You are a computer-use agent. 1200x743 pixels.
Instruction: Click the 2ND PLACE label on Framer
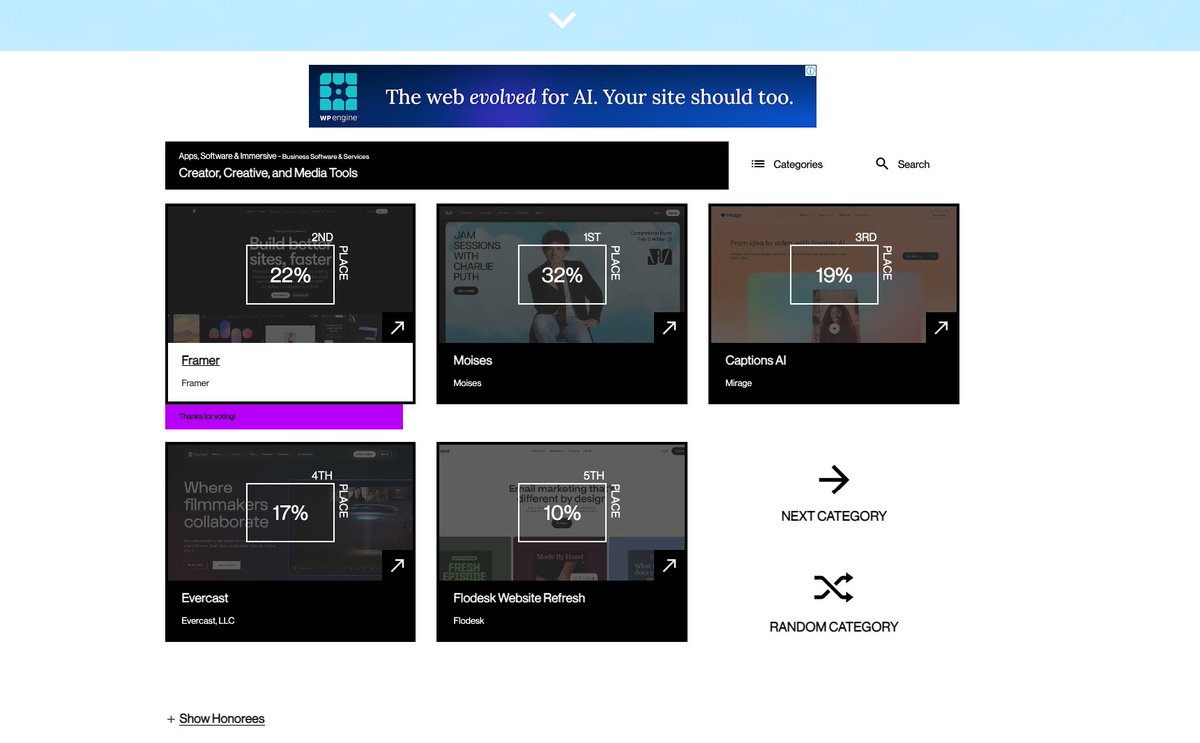point(330,257)
